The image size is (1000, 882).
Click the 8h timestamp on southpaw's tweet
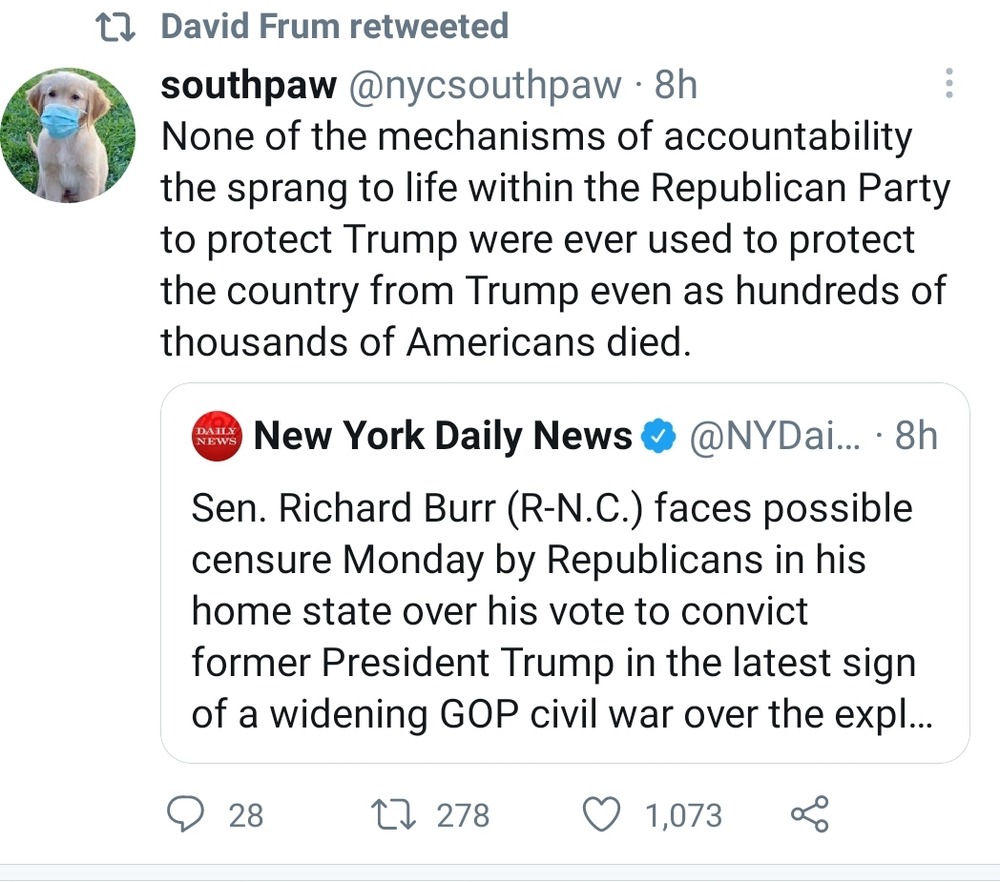point(675,86)
